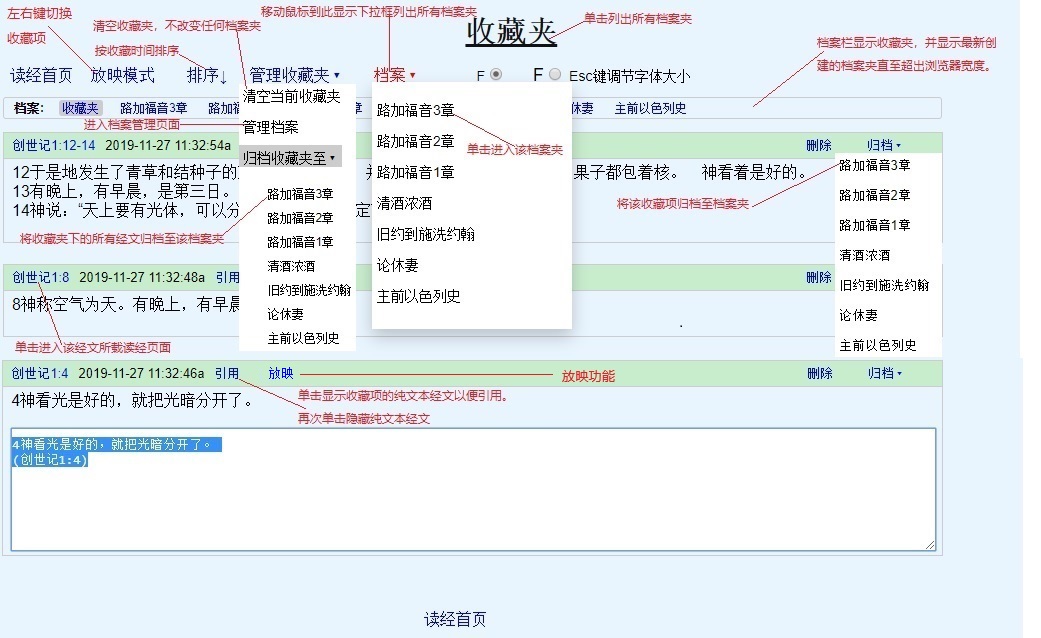Click the 排序↓ sort arrow
The height and width of the screenshot is (638, 1041).
pyautogui.click(x=207, y=76)
